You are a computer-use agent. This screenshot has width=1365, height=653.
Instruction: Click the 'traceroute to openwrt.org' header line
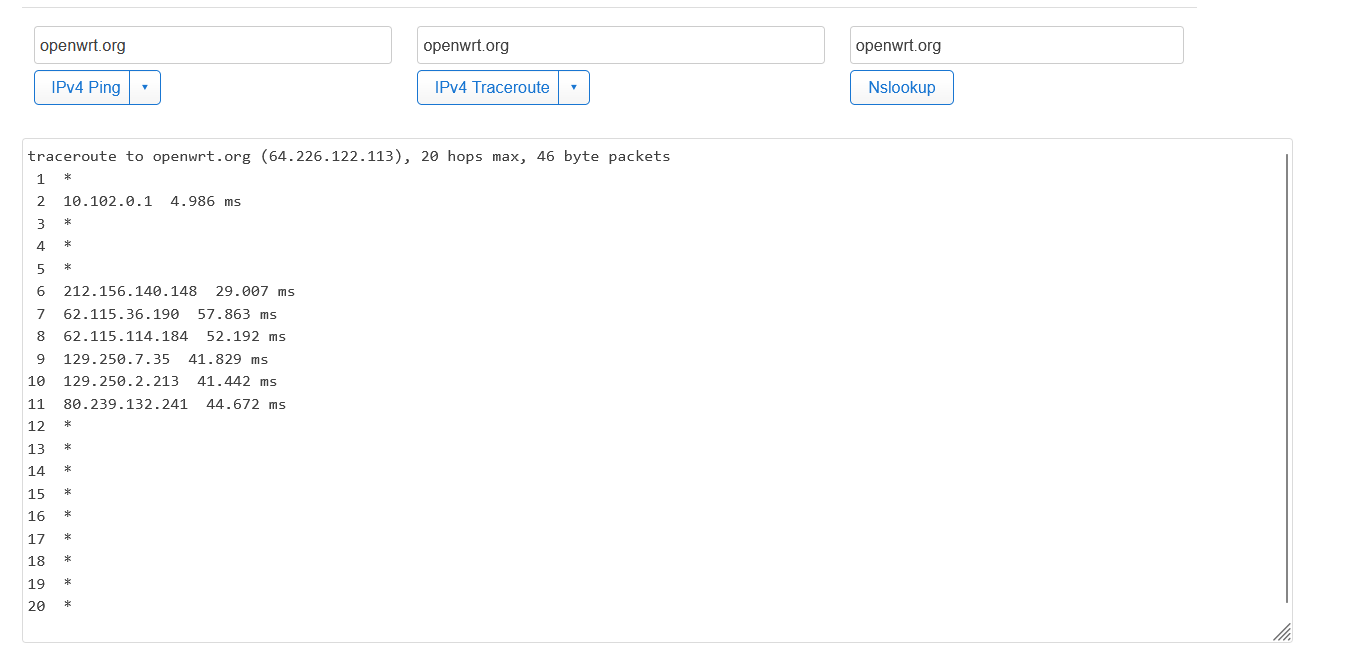click(x=349, y=156)
